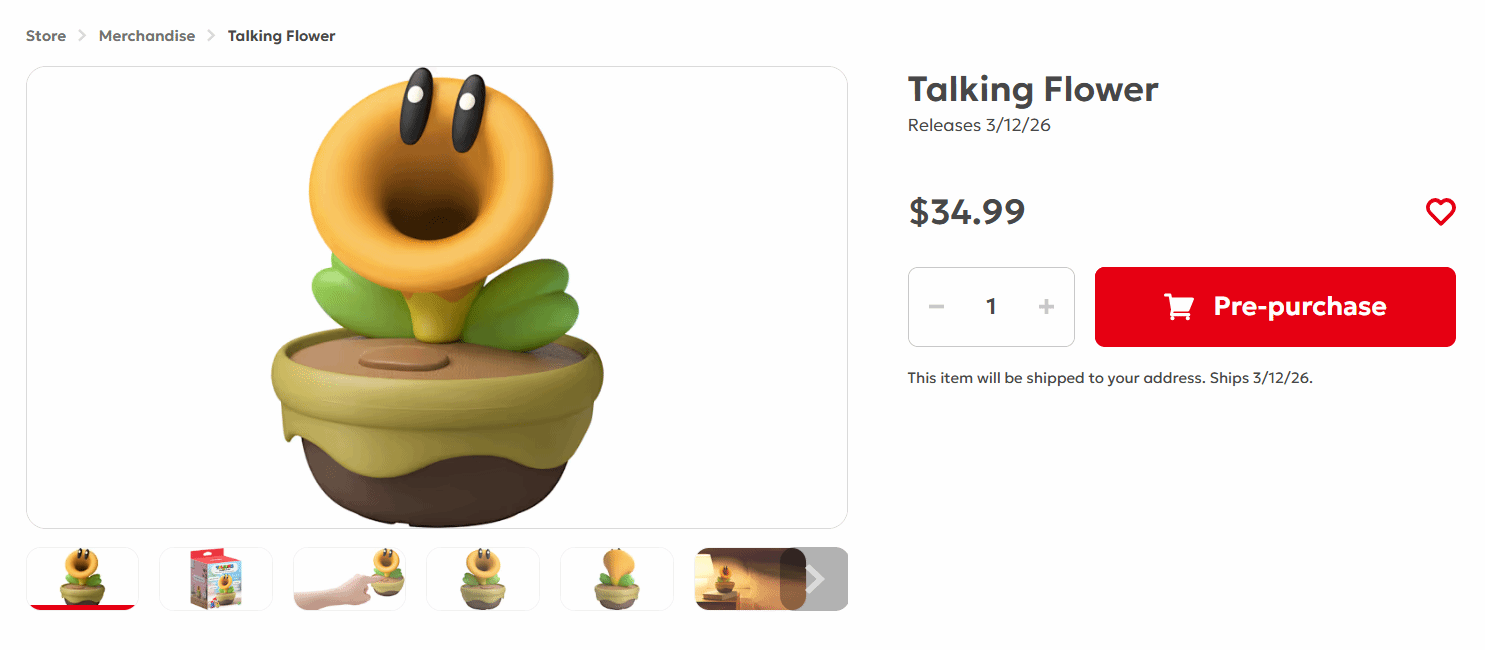Select the thumbnail with finger pressing flower
Viewport: 1485px width, 650px height.
pyautogui.click(x=349, y=578)
